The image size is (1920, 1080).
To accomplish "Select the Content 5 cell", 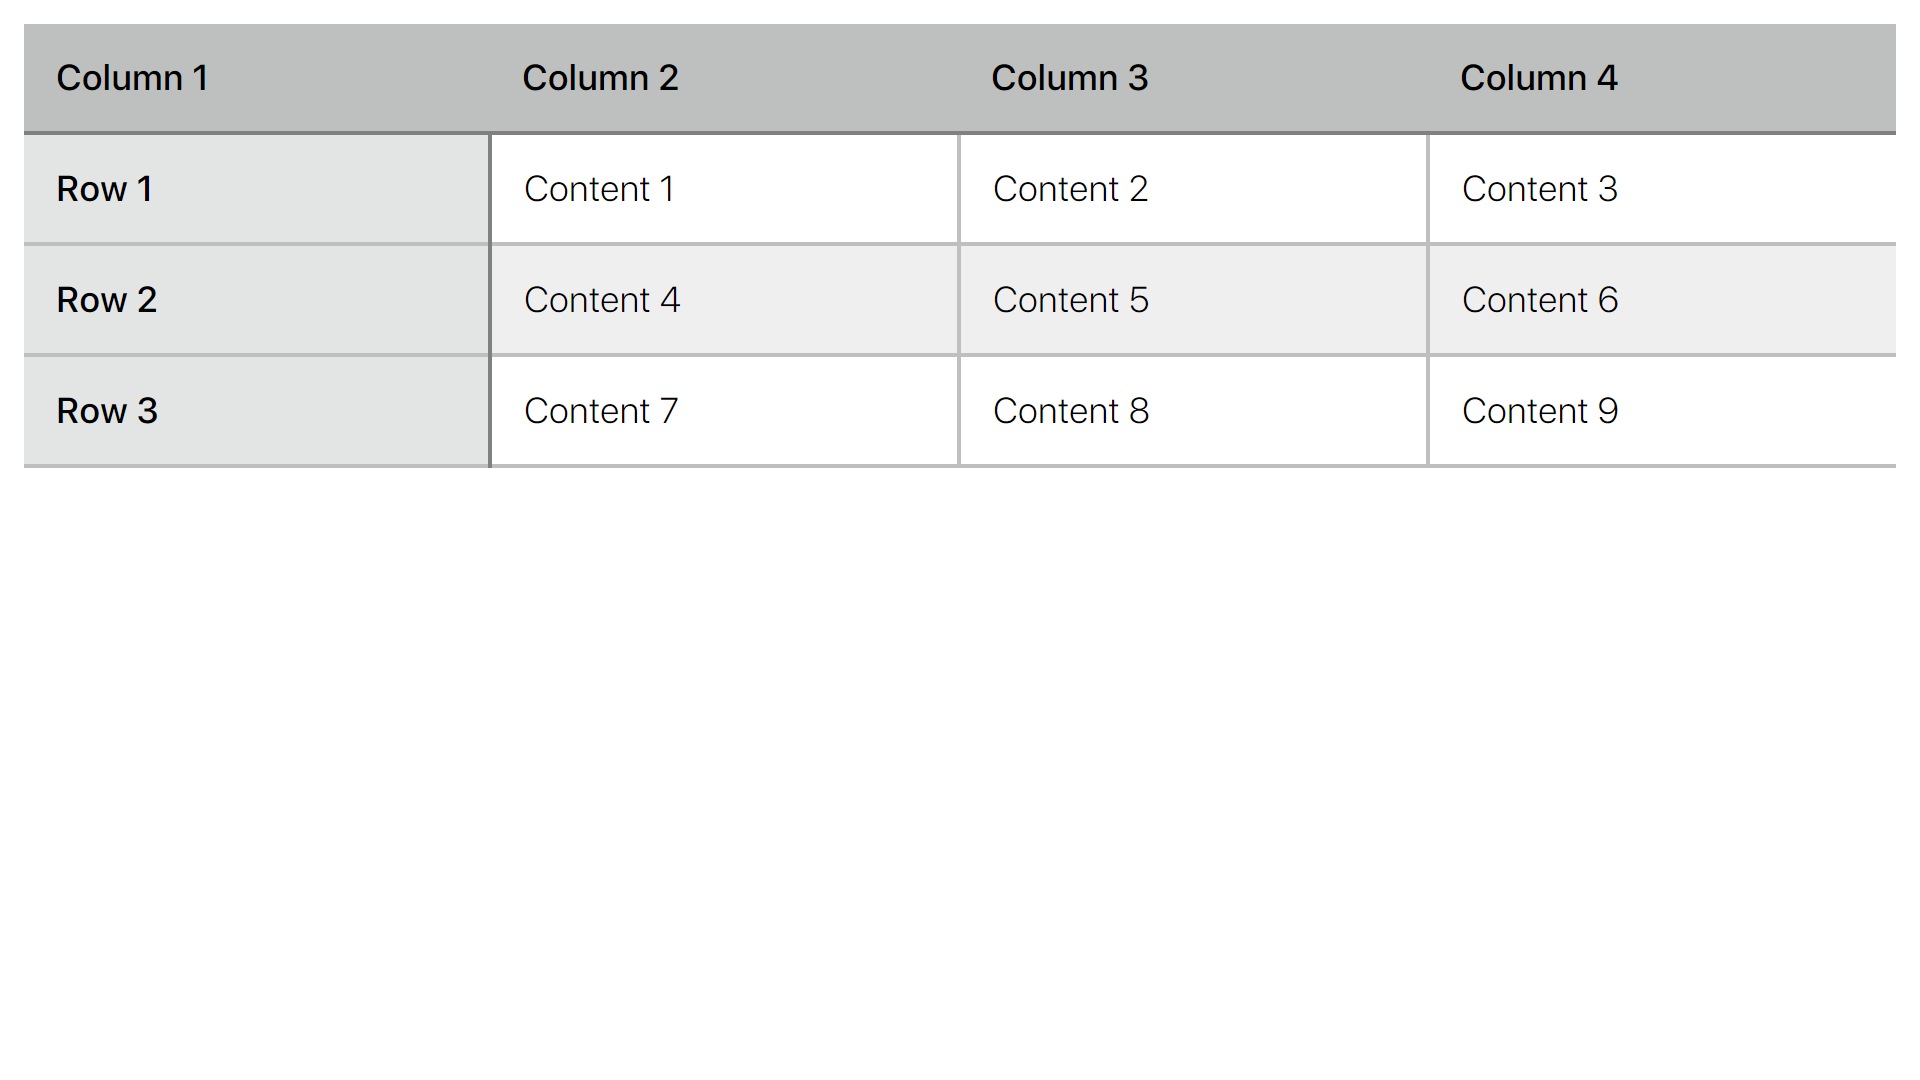I will [x=1194, y=300].
